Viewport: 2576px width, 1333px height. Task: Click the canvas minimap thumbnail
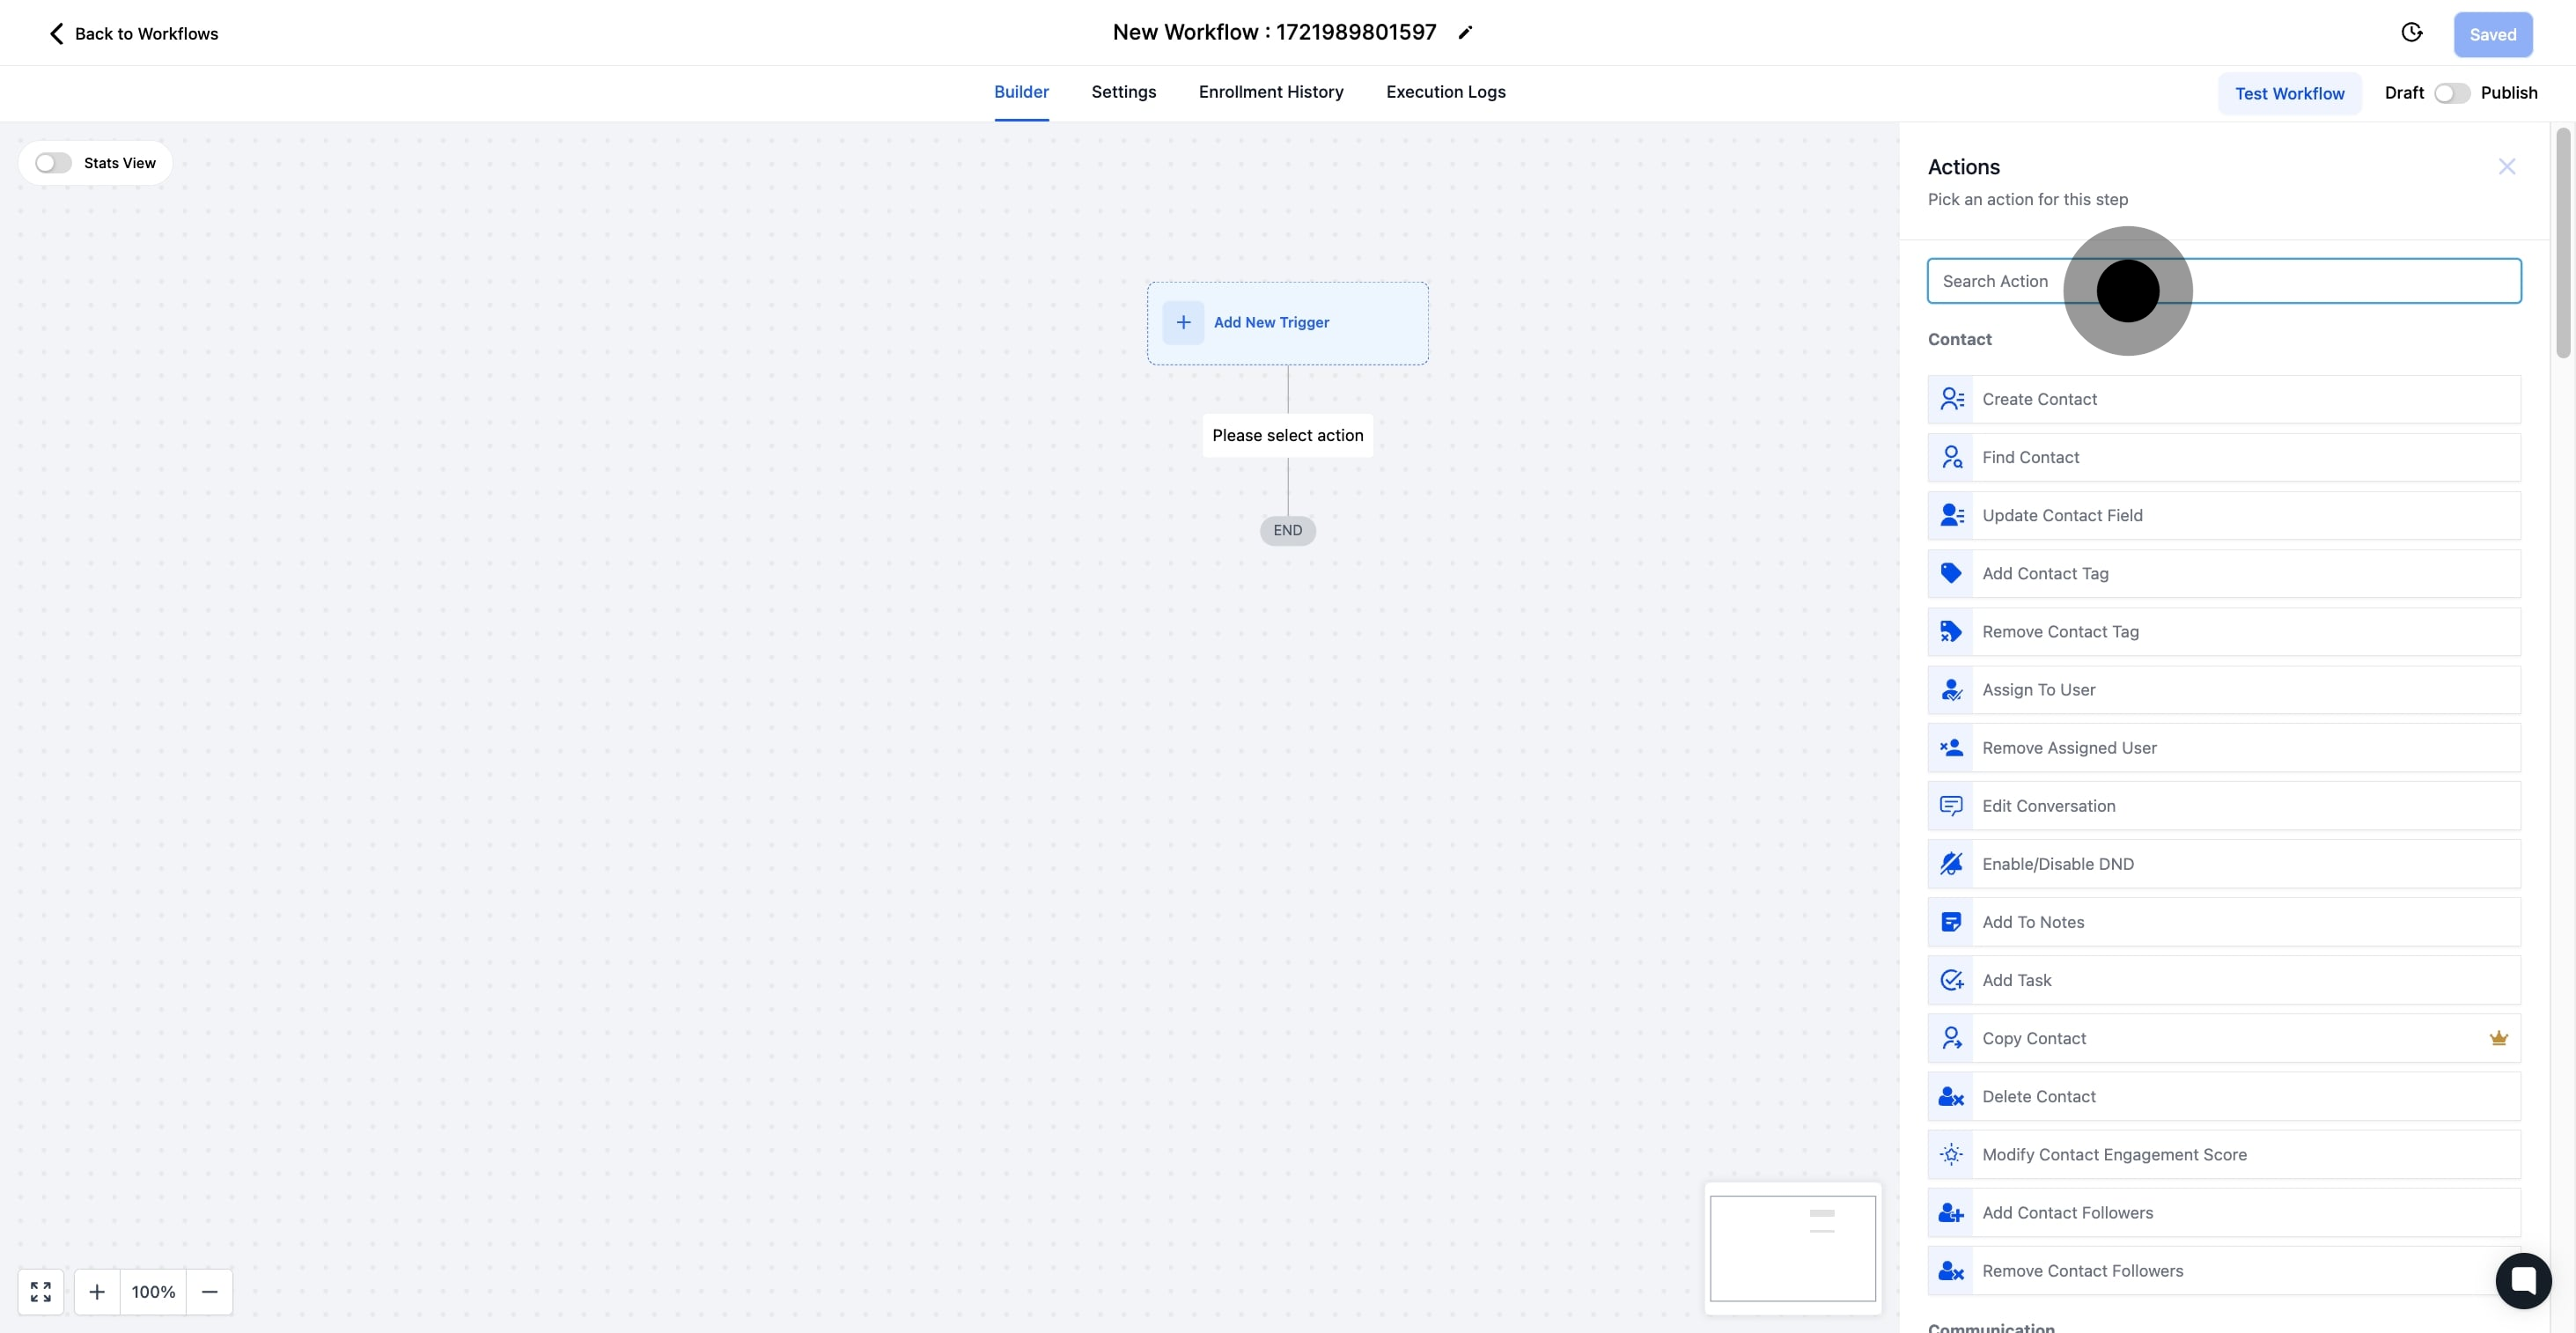(1792, 1248)
